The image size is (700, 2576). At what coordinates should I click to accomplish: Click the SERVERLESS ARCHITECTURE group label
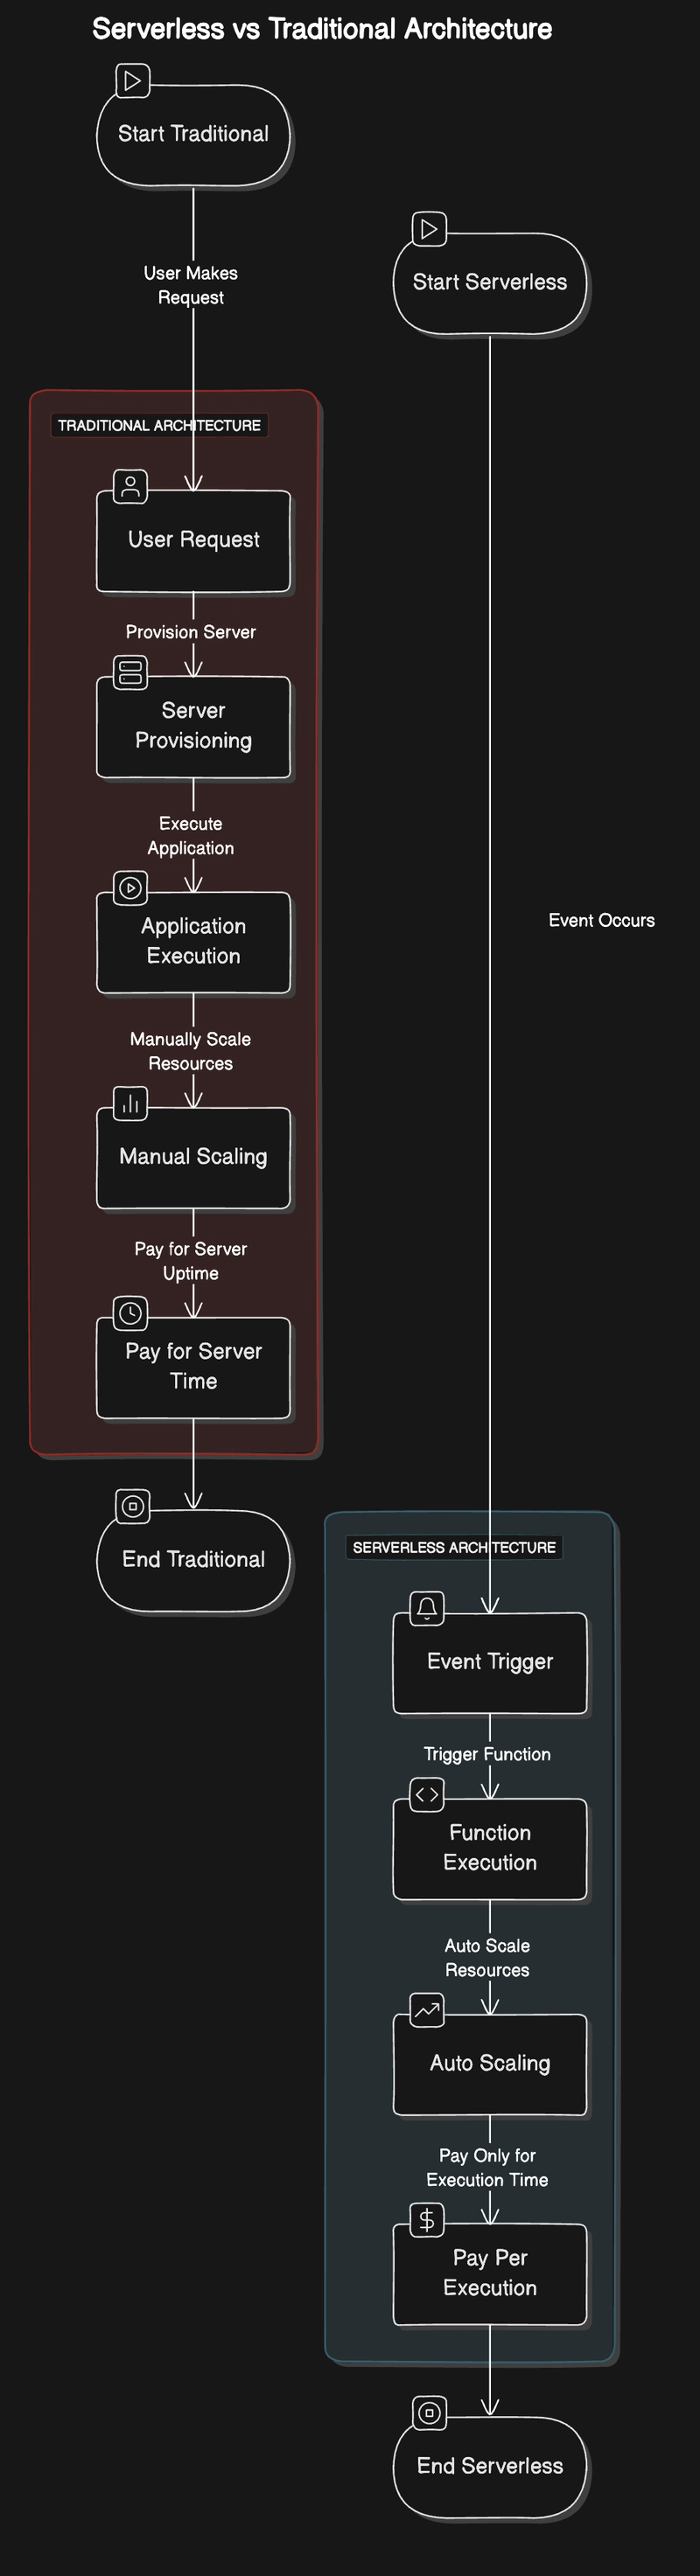tap(454, 1547)
